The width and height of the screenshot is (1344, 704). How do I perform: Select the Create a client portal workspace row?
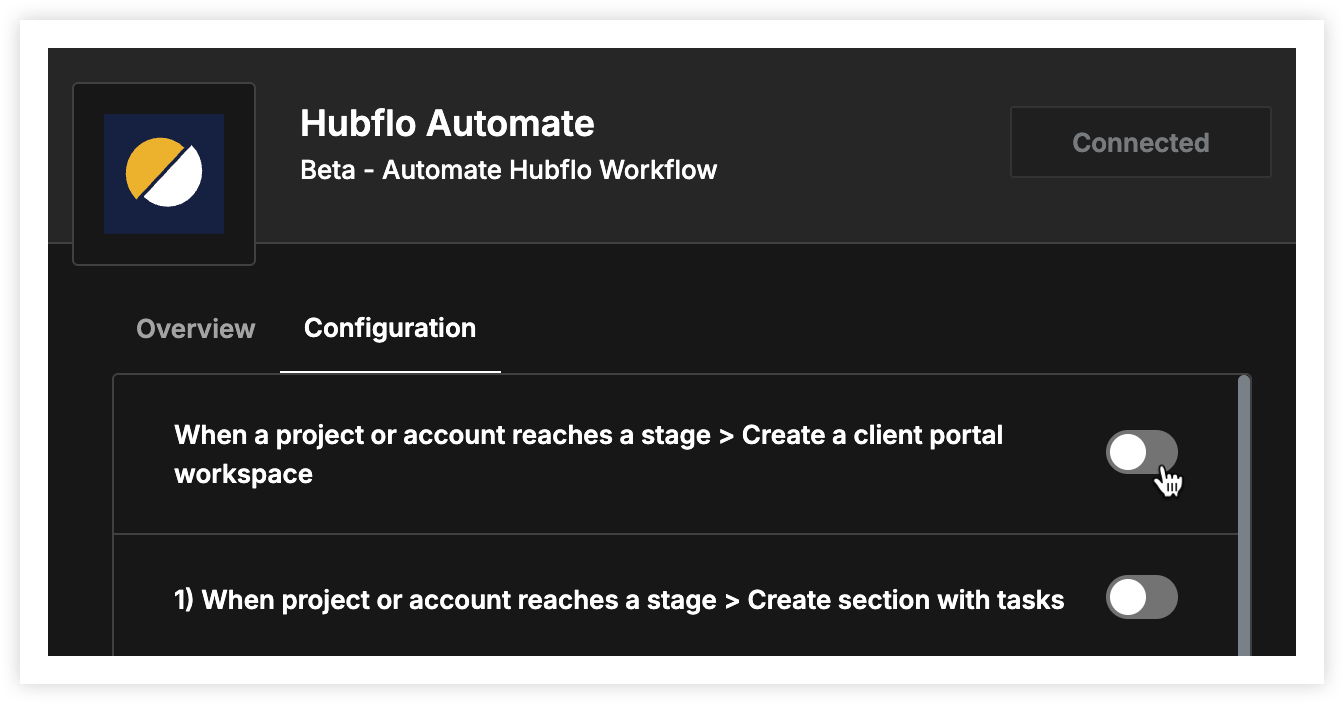coord(675,454)
